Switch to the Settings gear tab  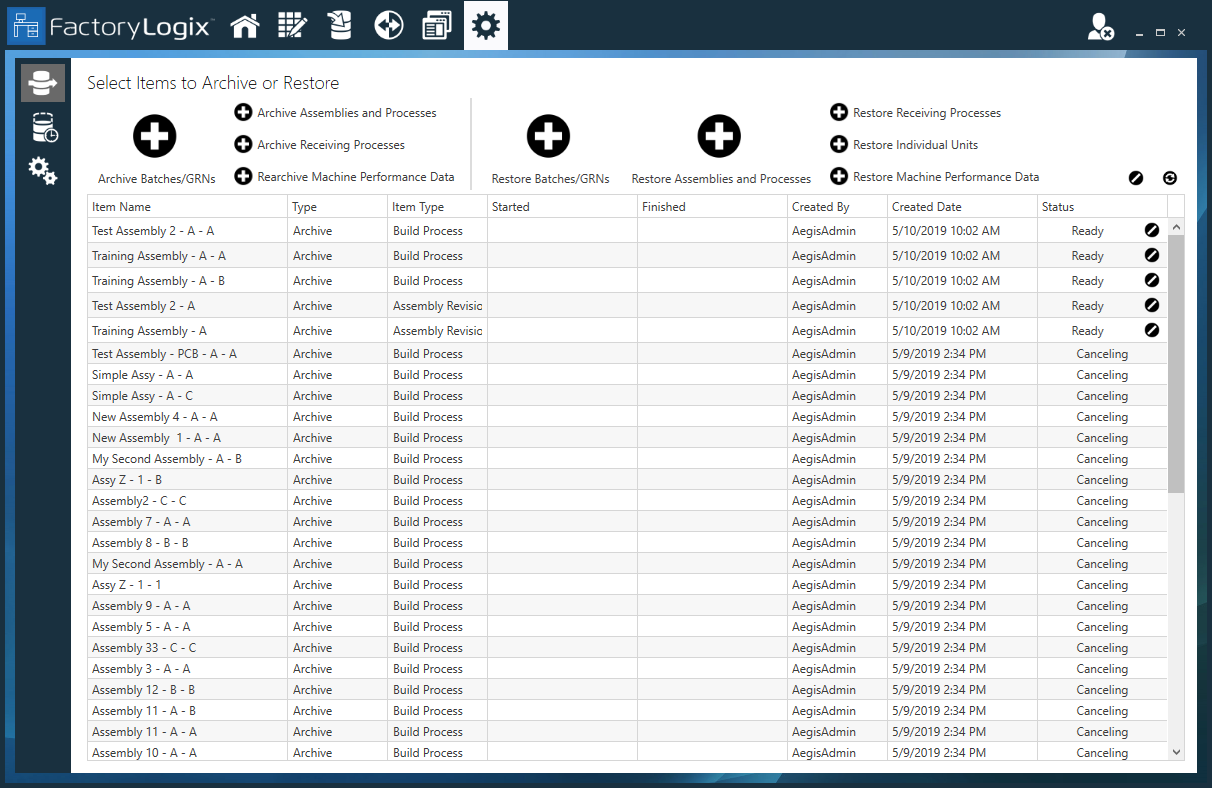(x=486, y=25)
